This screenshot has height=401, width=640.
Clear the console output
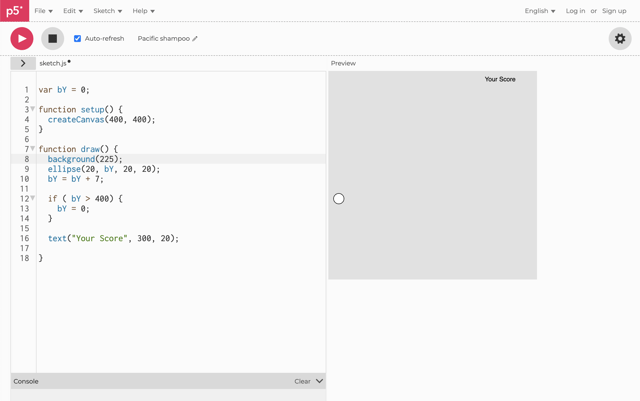pyautogui.click(x=302, y=381)
